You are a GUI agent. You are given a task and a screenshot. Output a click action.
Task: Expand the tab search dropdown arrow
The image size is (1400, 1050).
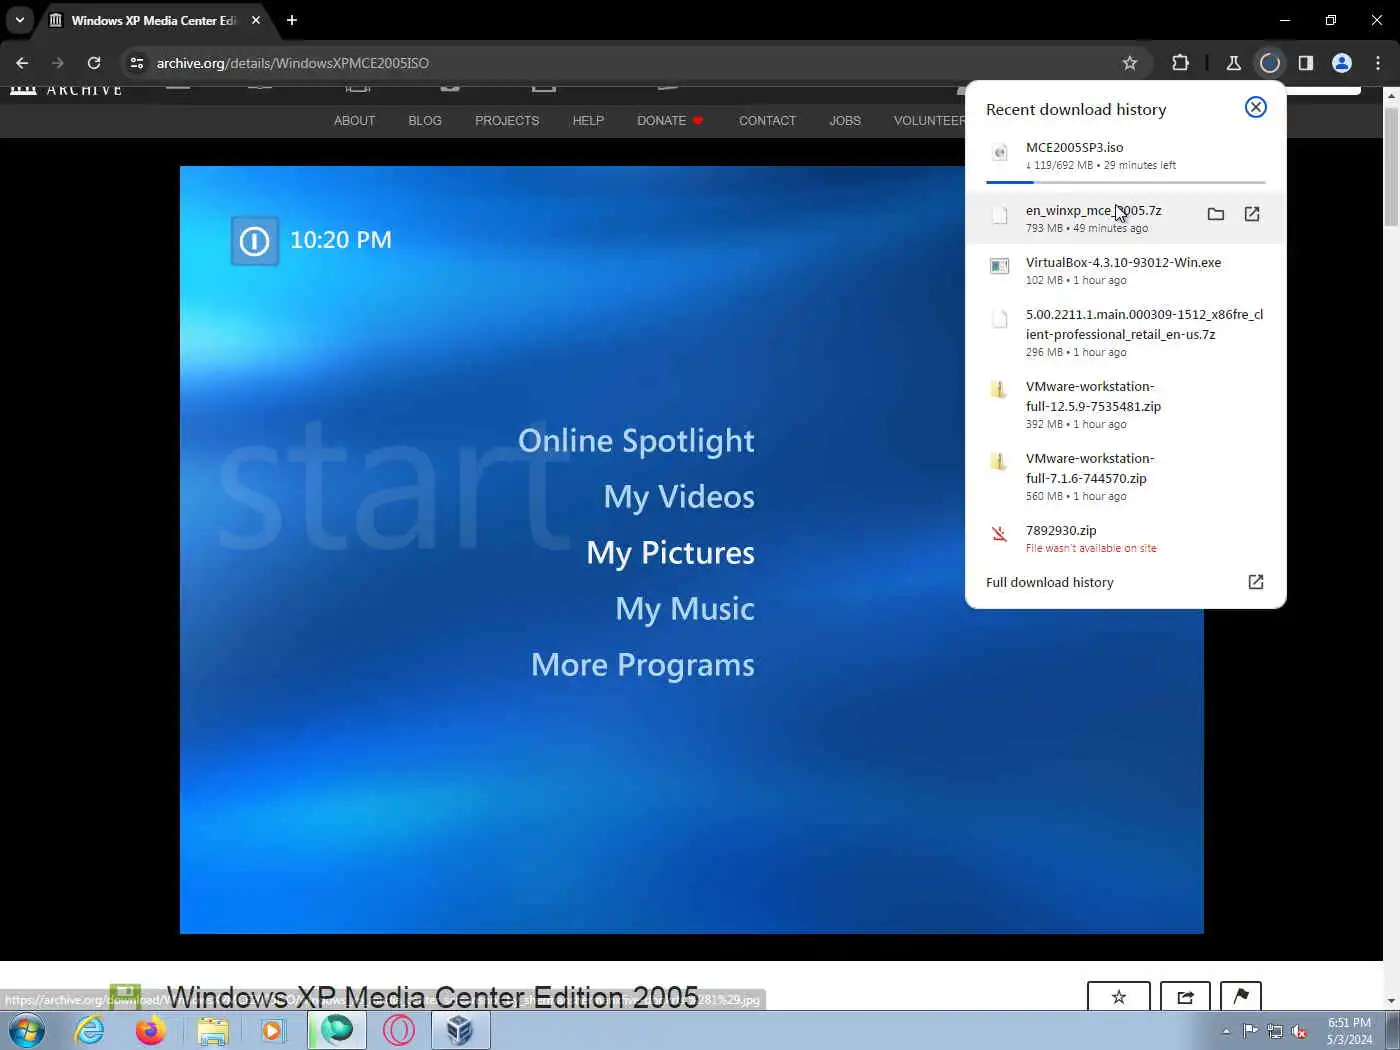tap(19, 20)
